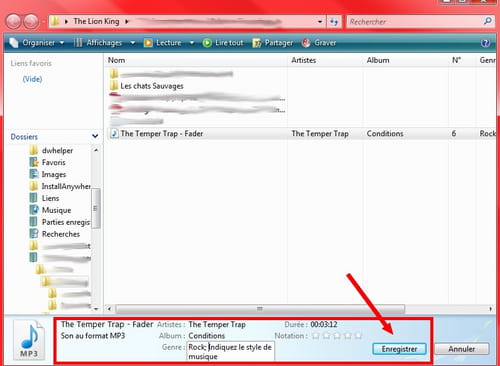Open the Lecture dropdown arrow
Viewport: 500px width, 366px height.
tap(192, 43)
